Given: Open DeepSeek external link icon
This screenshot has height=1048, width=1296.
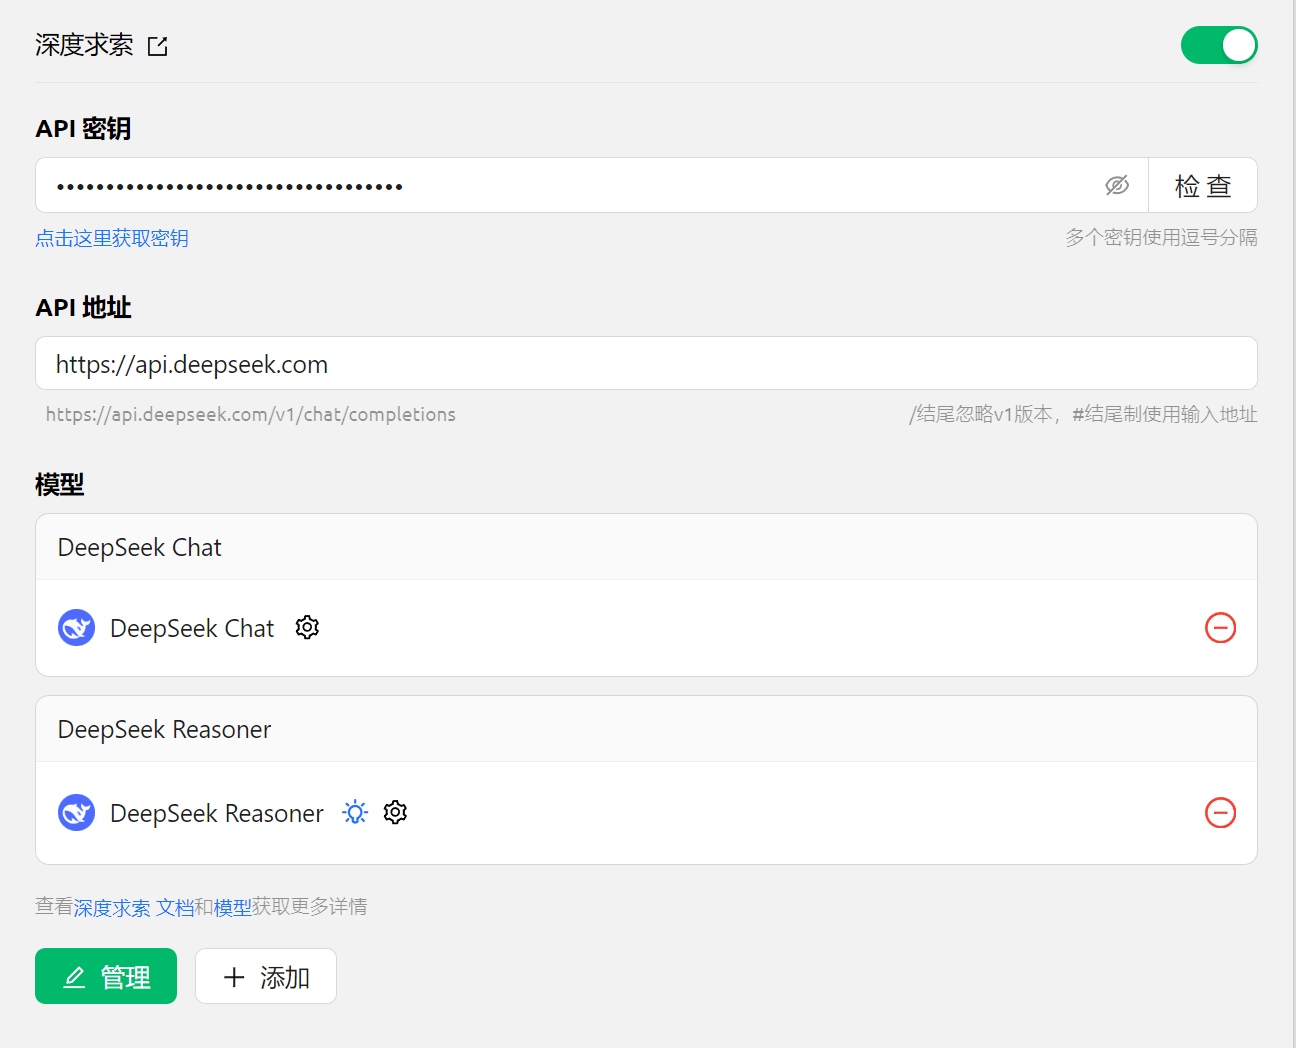Looking at the screenshot, I should [x=158, y=46].
